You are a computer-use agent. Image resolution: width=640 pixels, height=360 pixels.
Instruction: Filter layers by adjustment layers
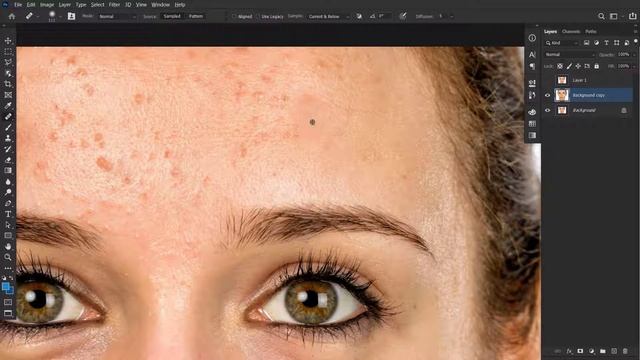pos(596,43)
